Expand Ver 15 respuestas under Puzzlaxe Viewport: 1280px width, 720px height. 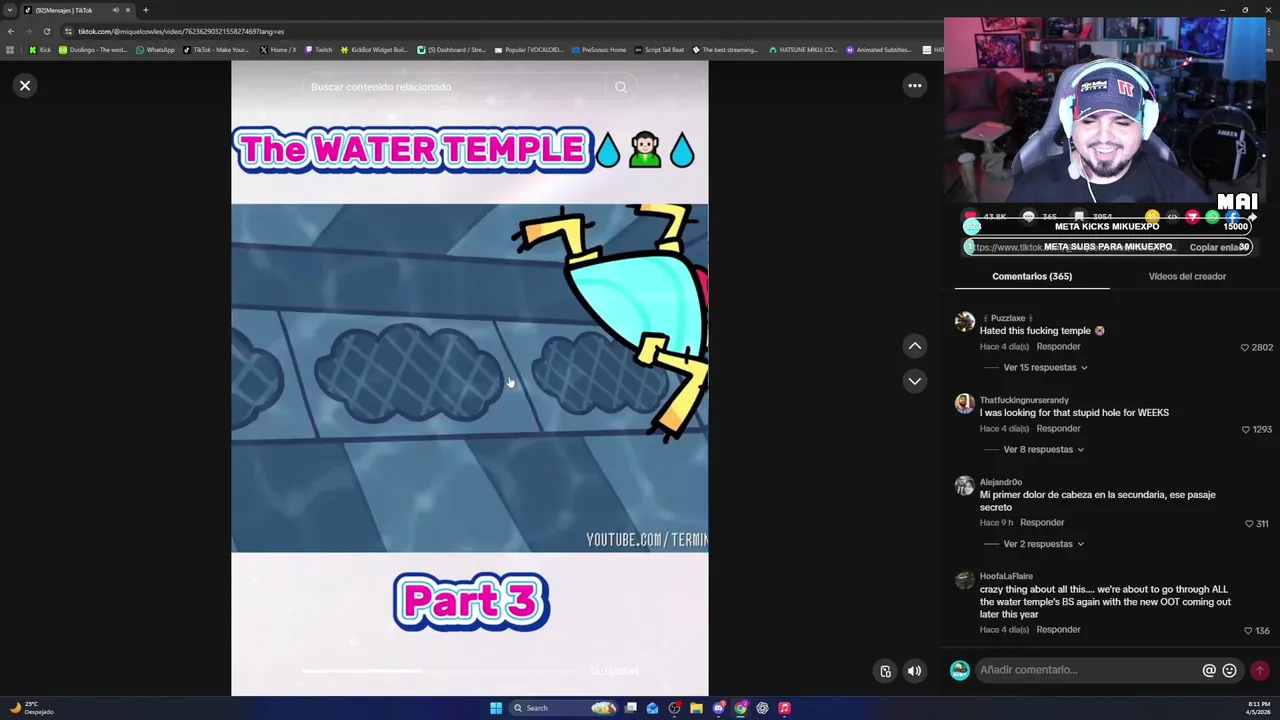pos(1045,368)
